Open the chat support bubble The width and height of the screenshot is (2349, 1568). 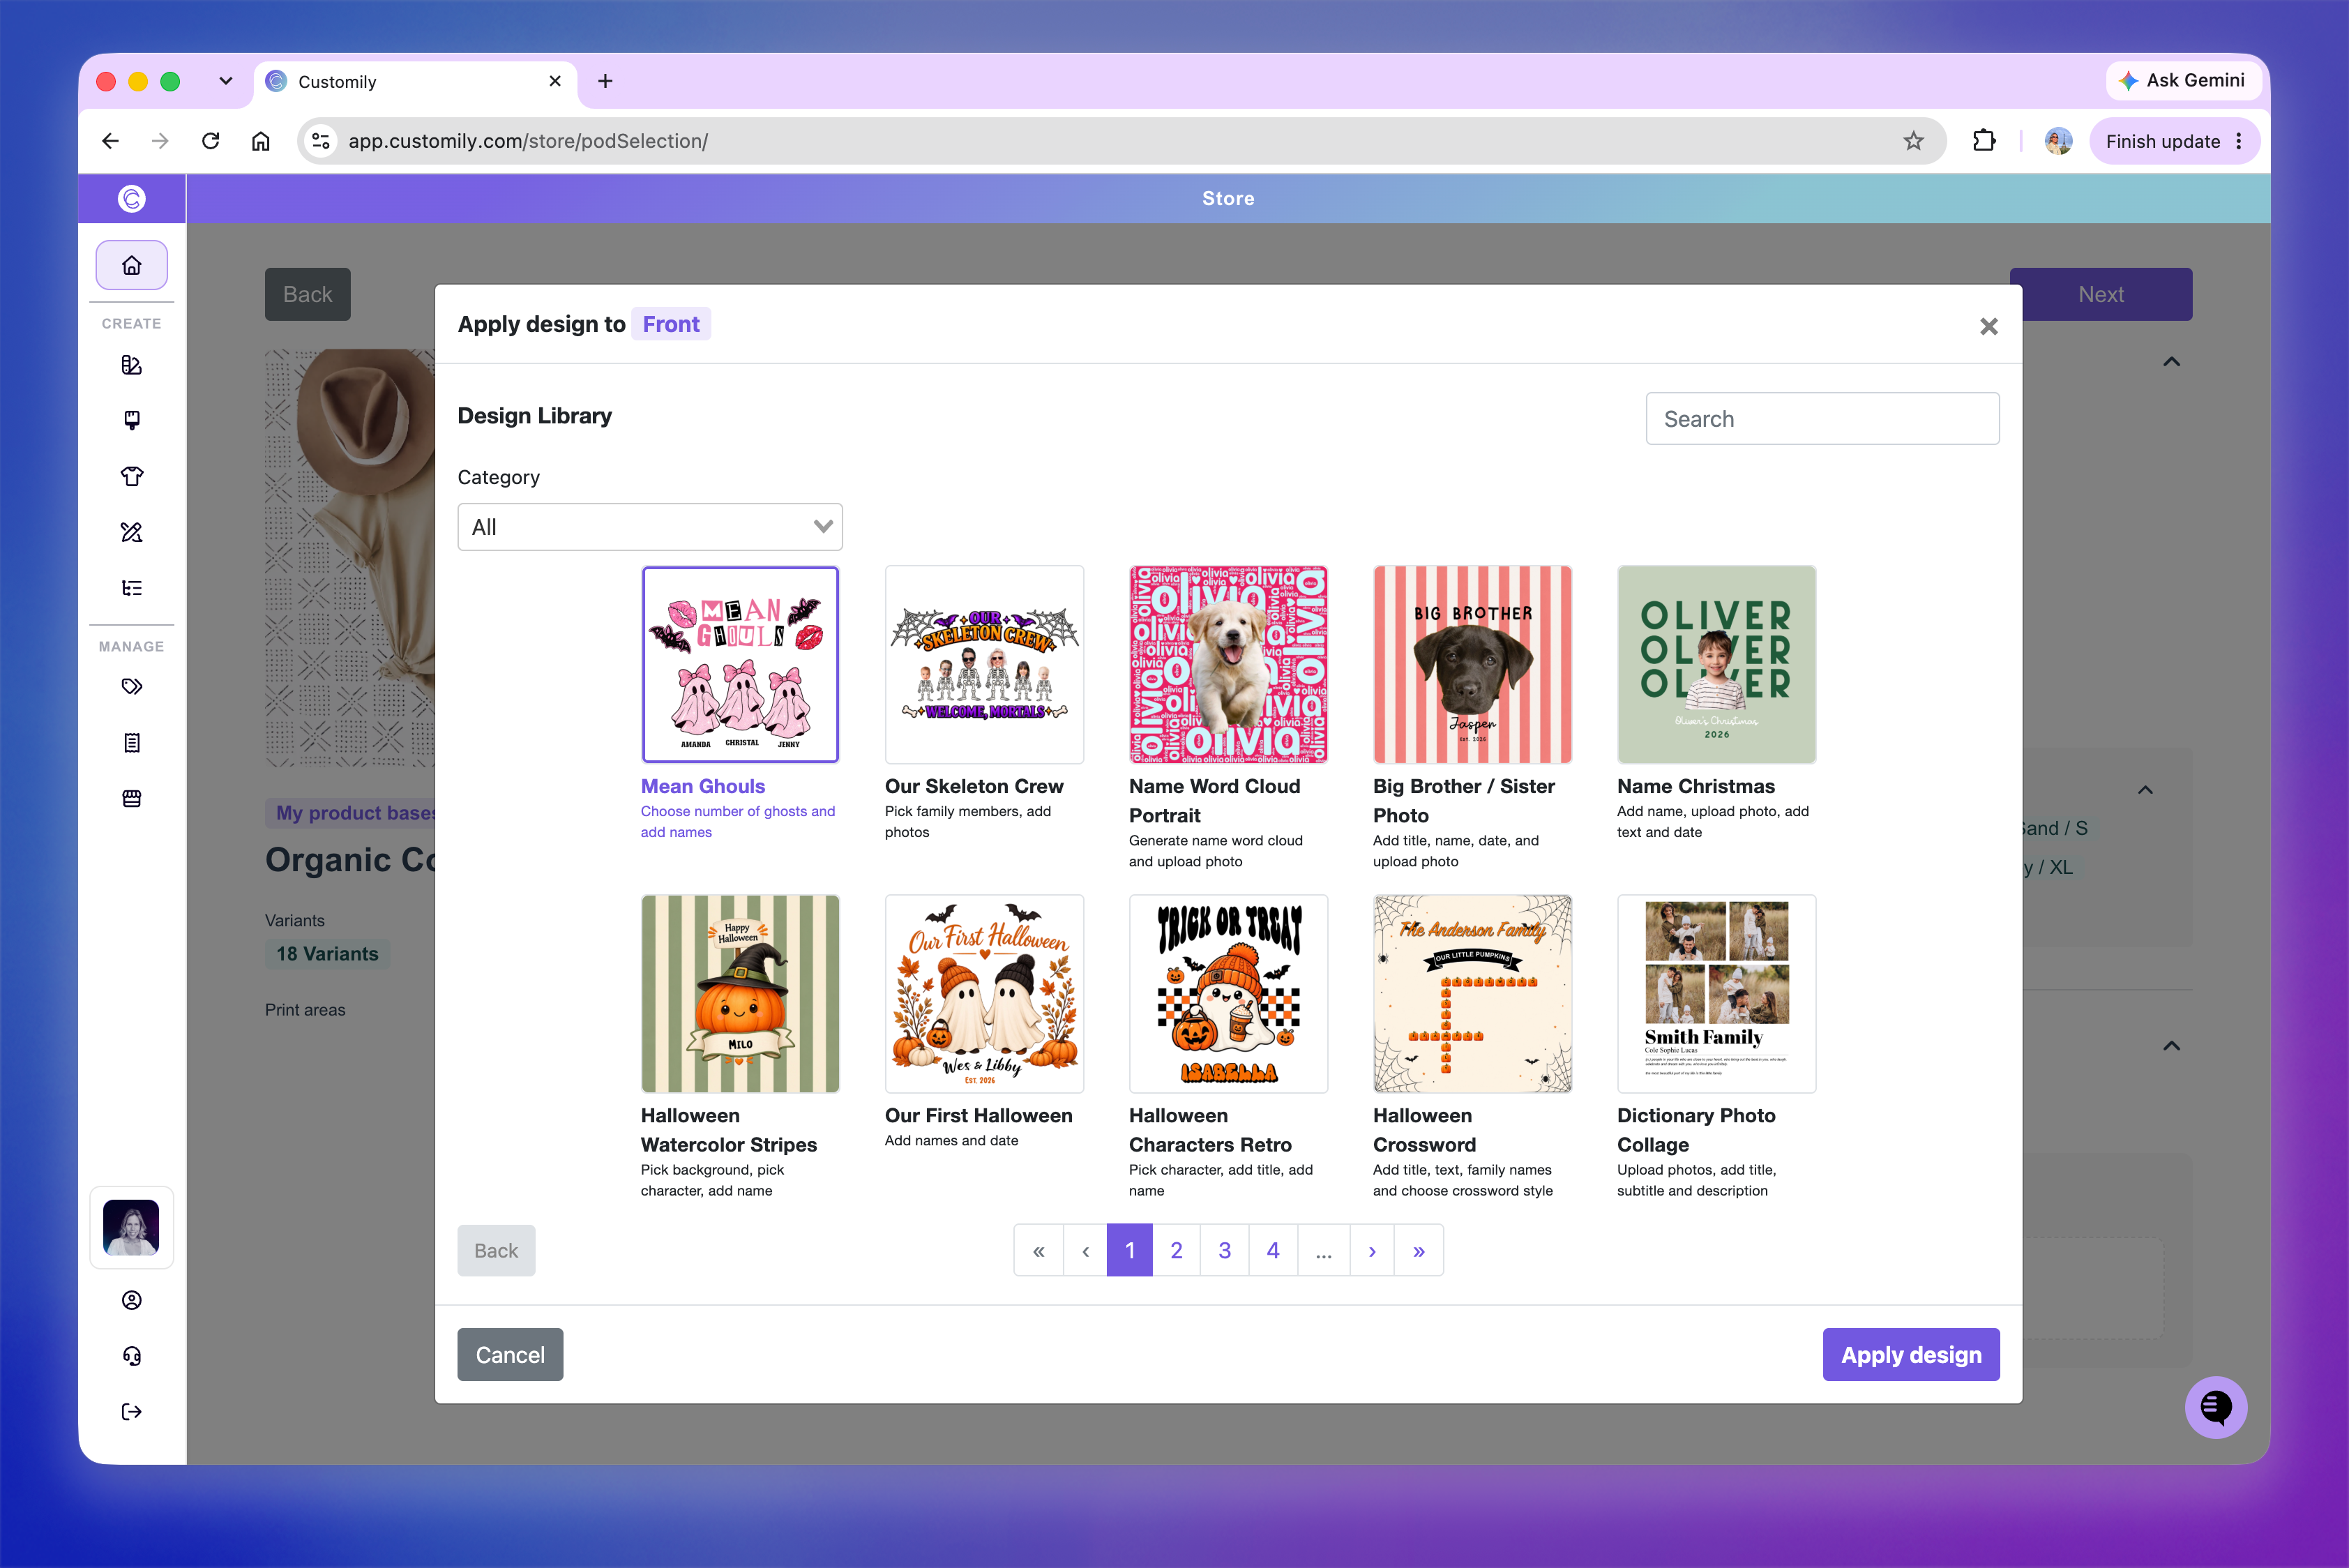coord(2216,1407)
